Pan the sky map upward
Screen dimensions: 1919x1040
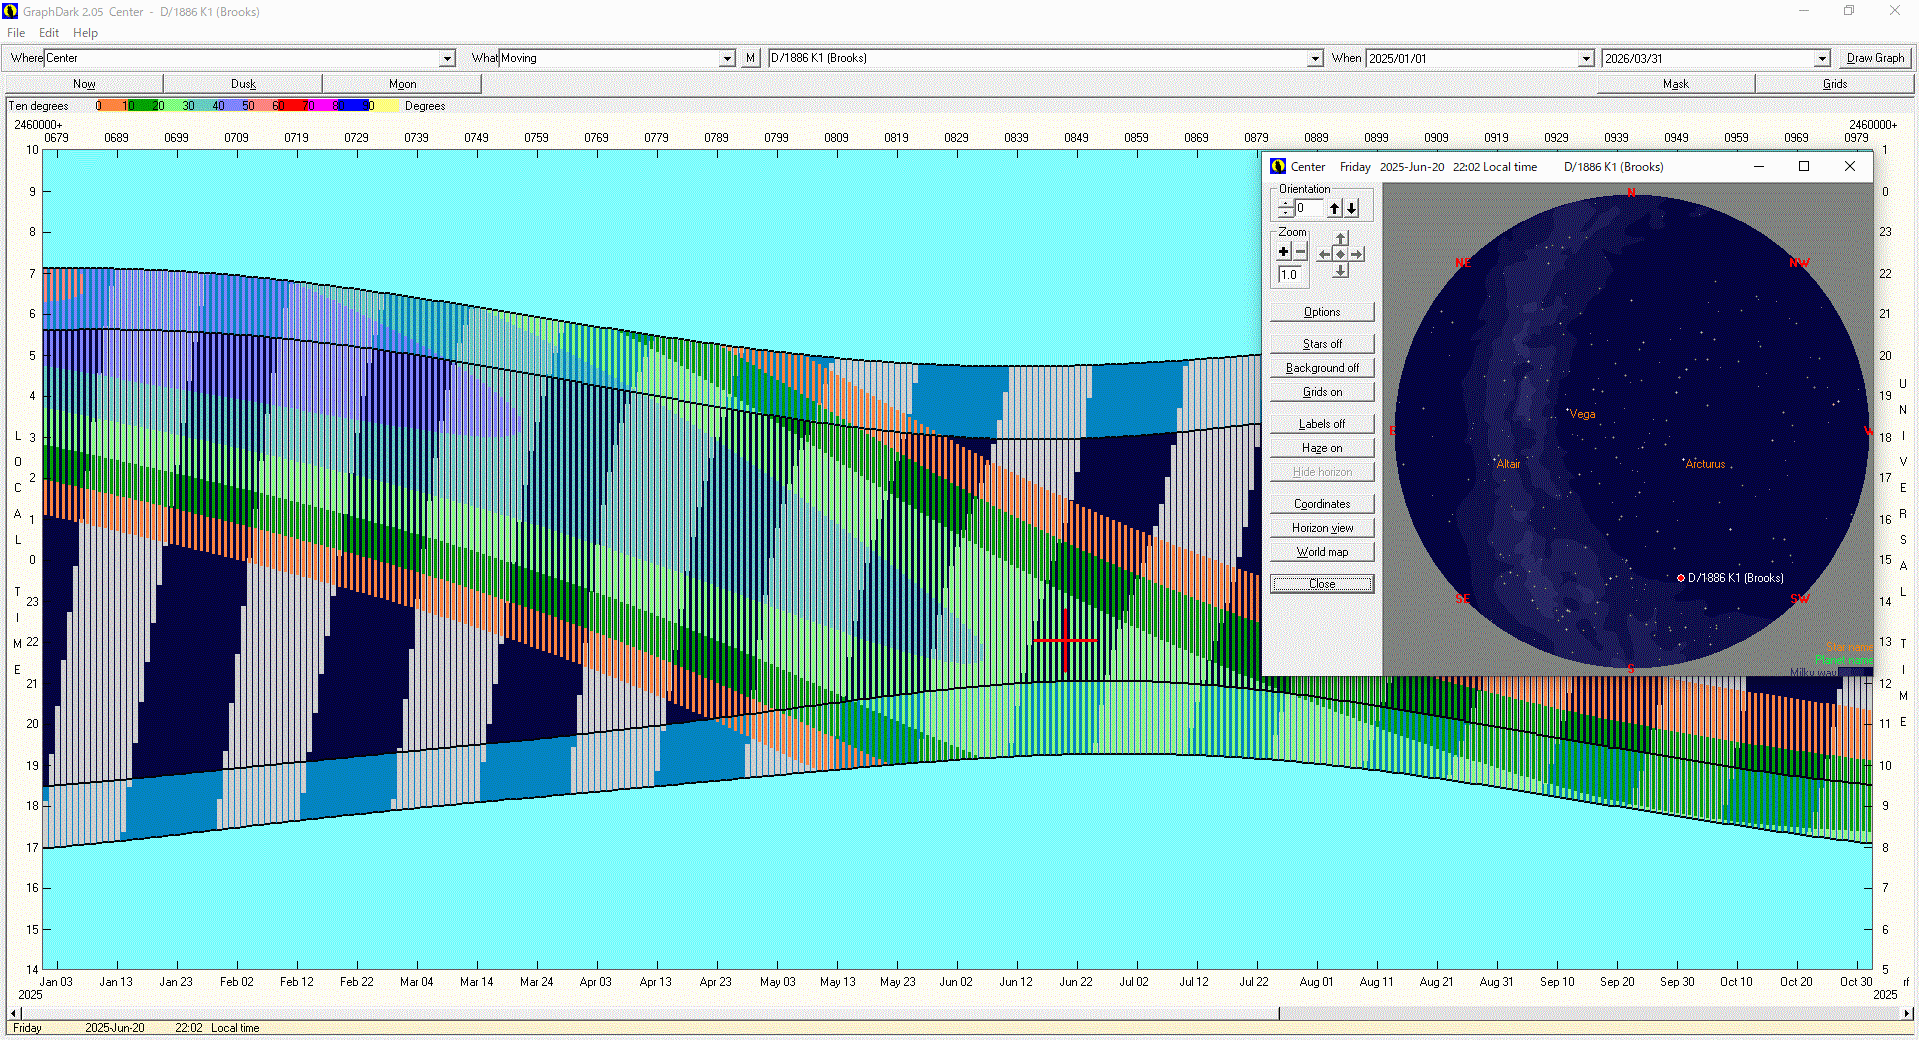[x=1341, y=238]
